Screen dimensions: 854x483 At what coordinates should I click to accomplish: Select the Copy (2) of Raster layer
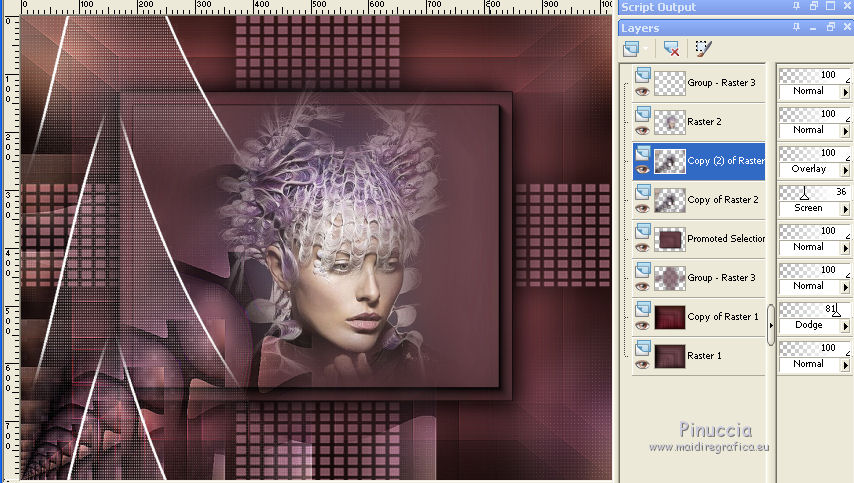tap(726, 161)
